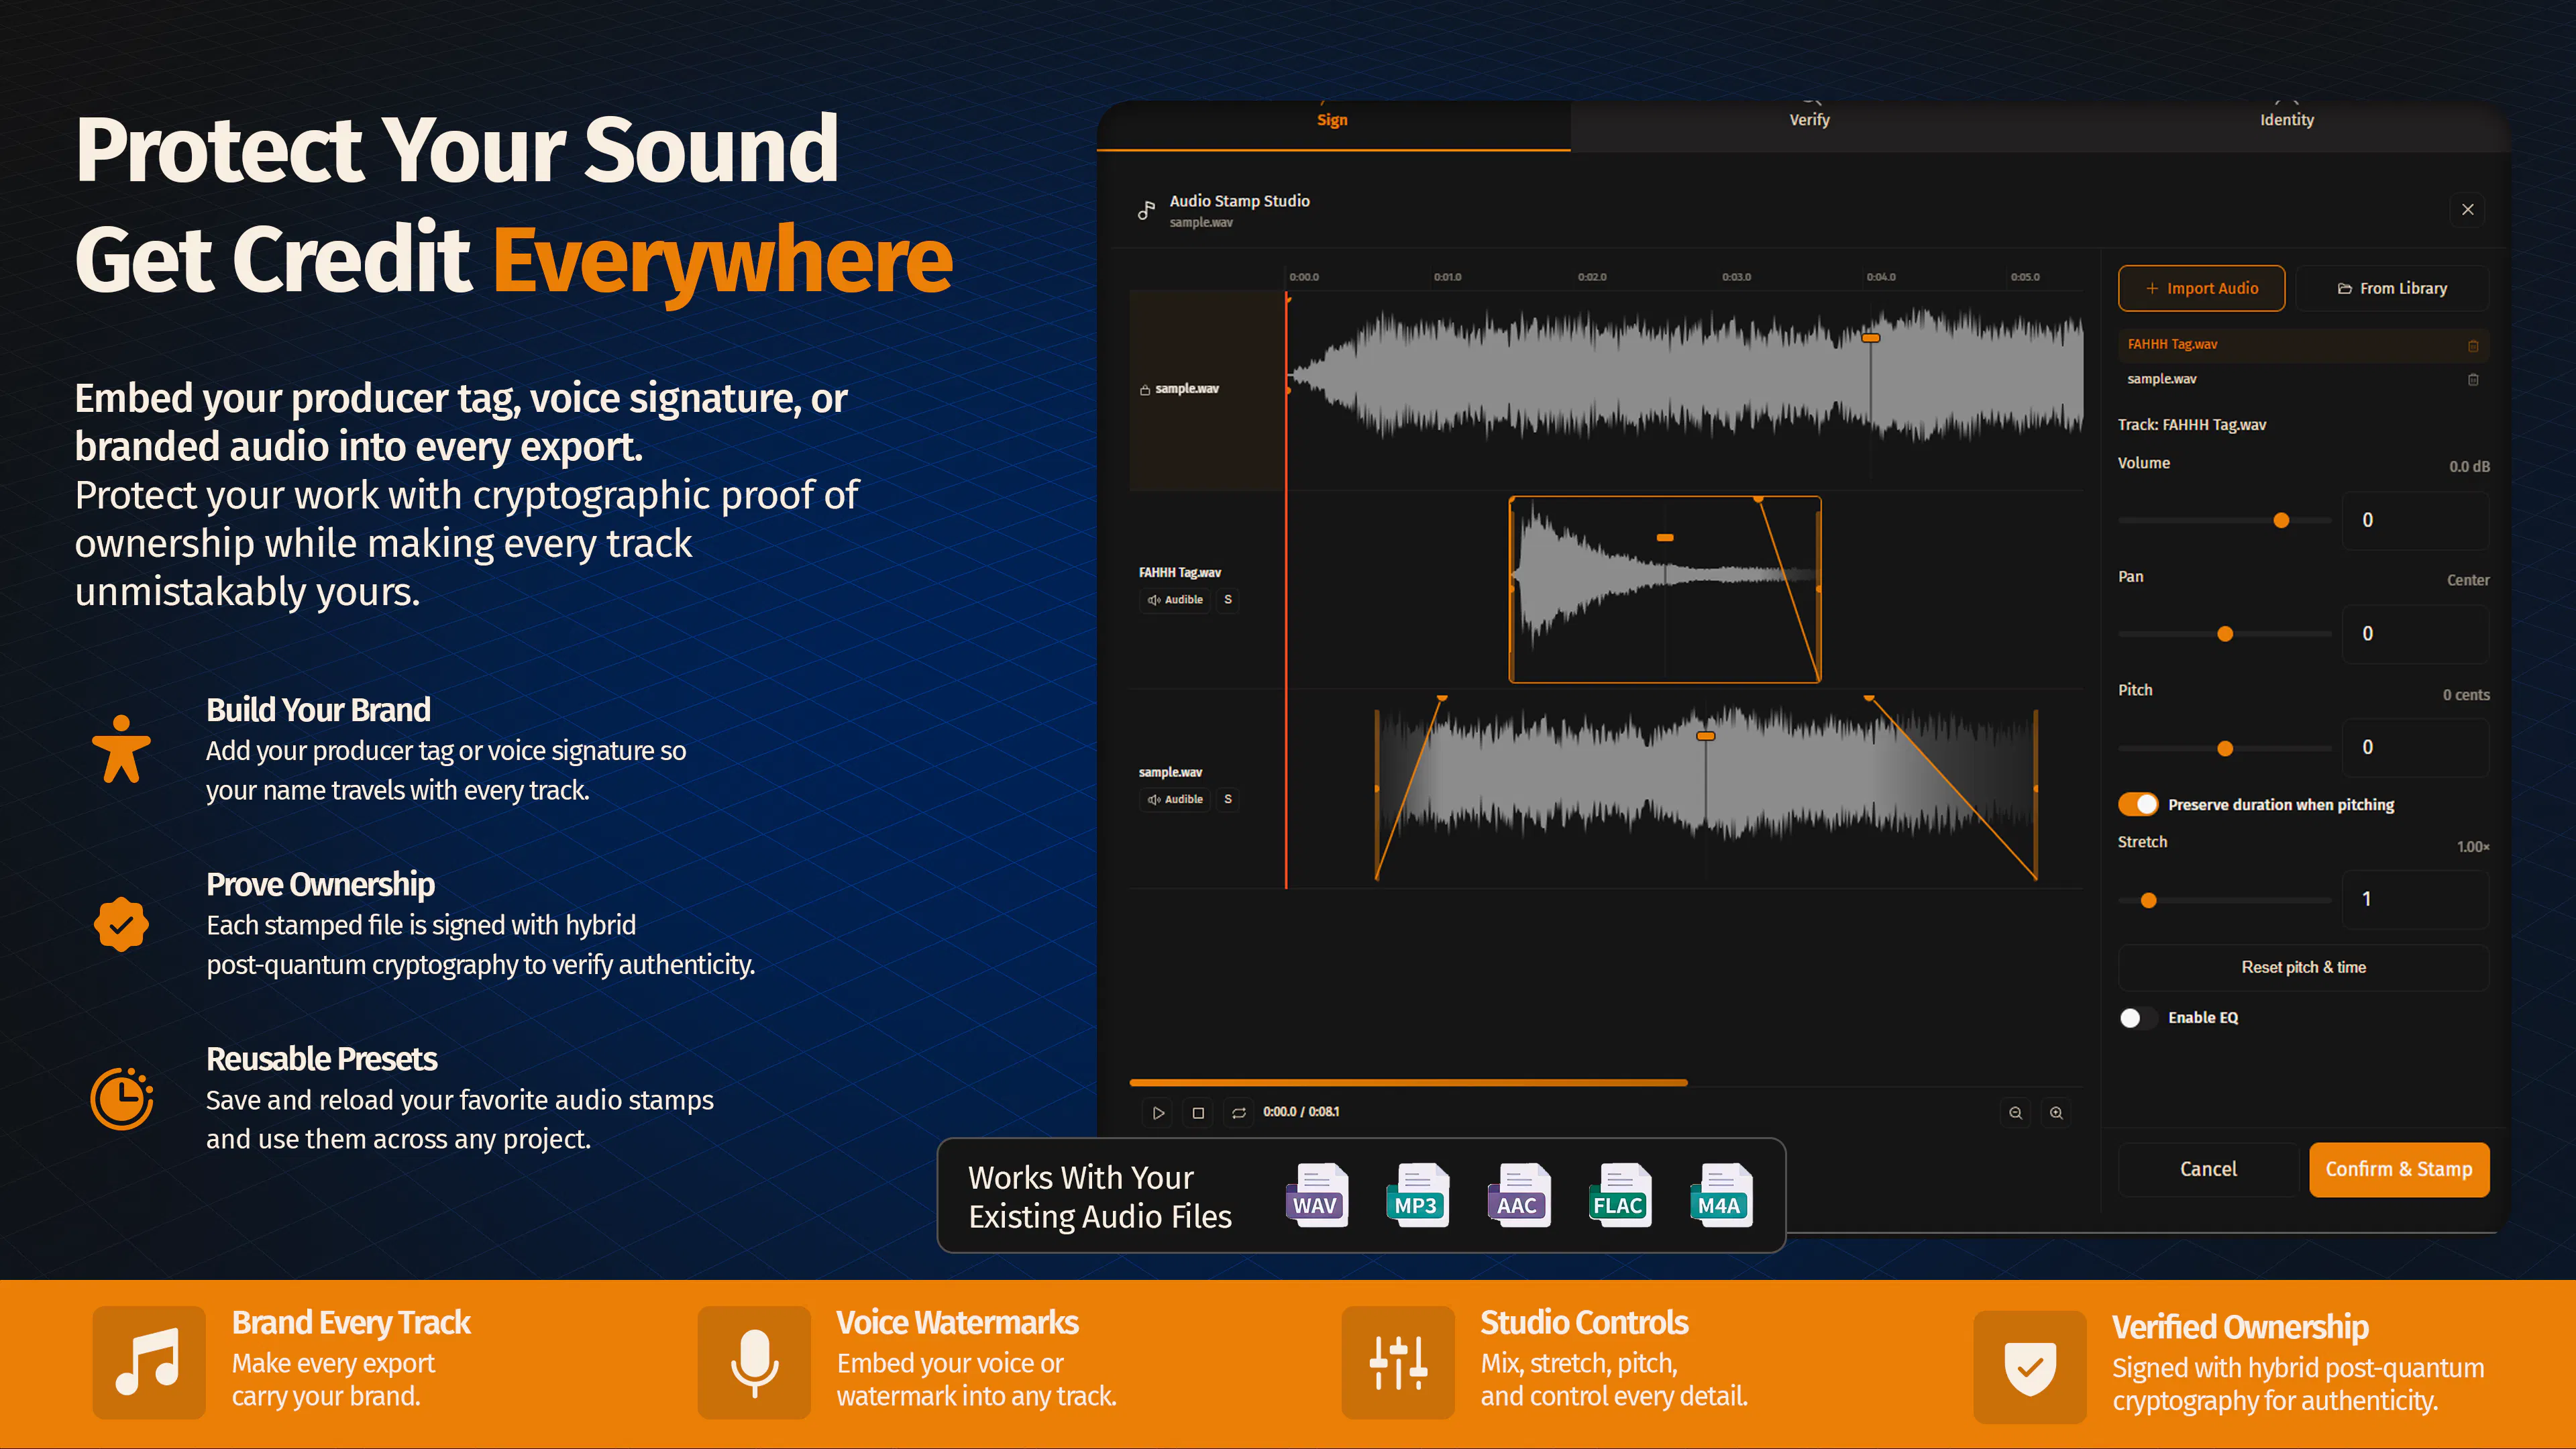Click the Reusable Presets clock icon
This screenshot has width=2576, height=1449.
pyautogui.click(x=122, y=1098)
